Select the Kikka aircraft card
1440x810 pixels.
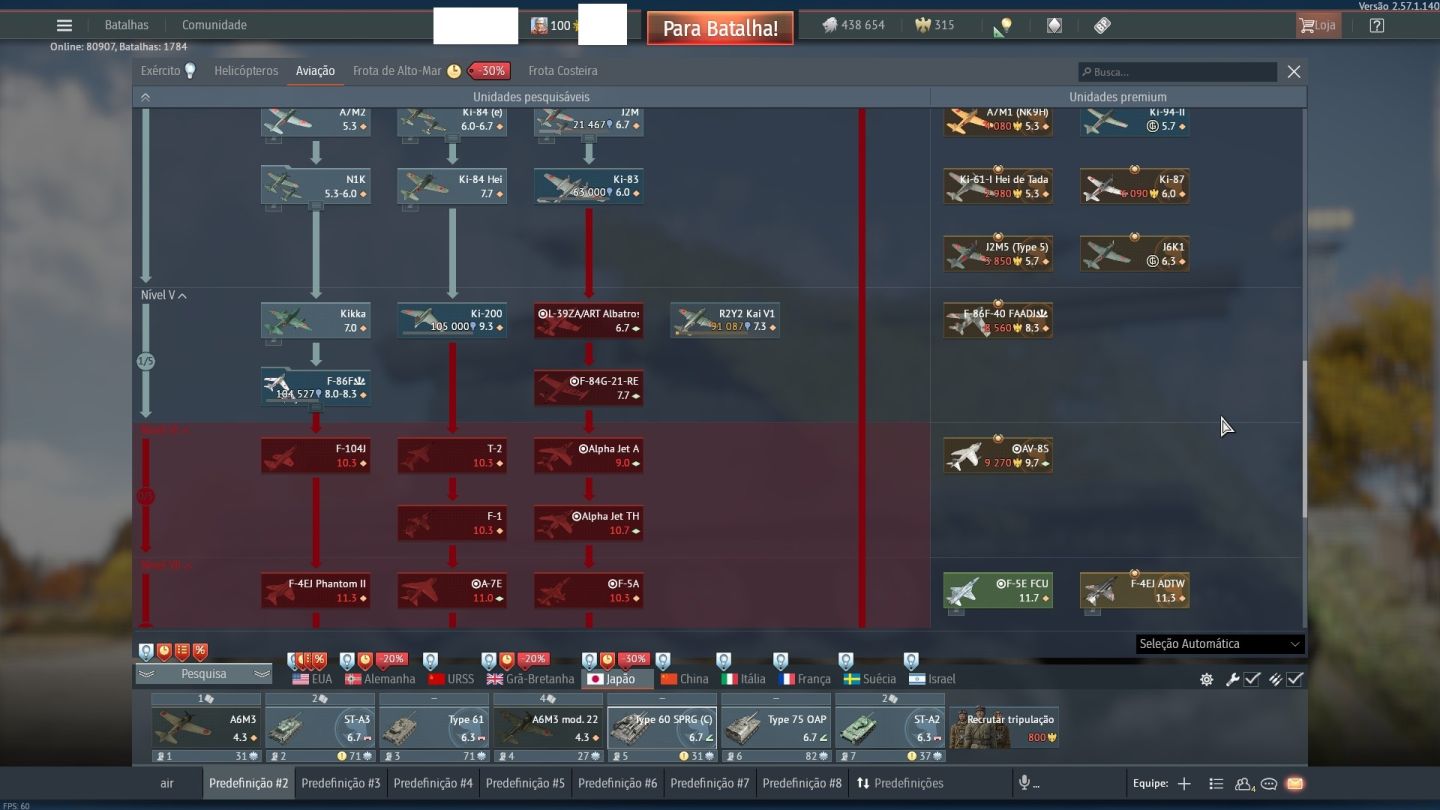pos(316,320)
